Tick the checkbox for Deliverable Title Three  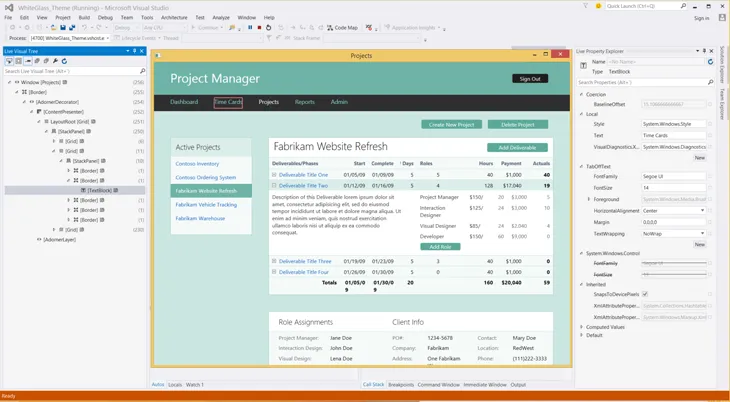click(x=274, y=261)
